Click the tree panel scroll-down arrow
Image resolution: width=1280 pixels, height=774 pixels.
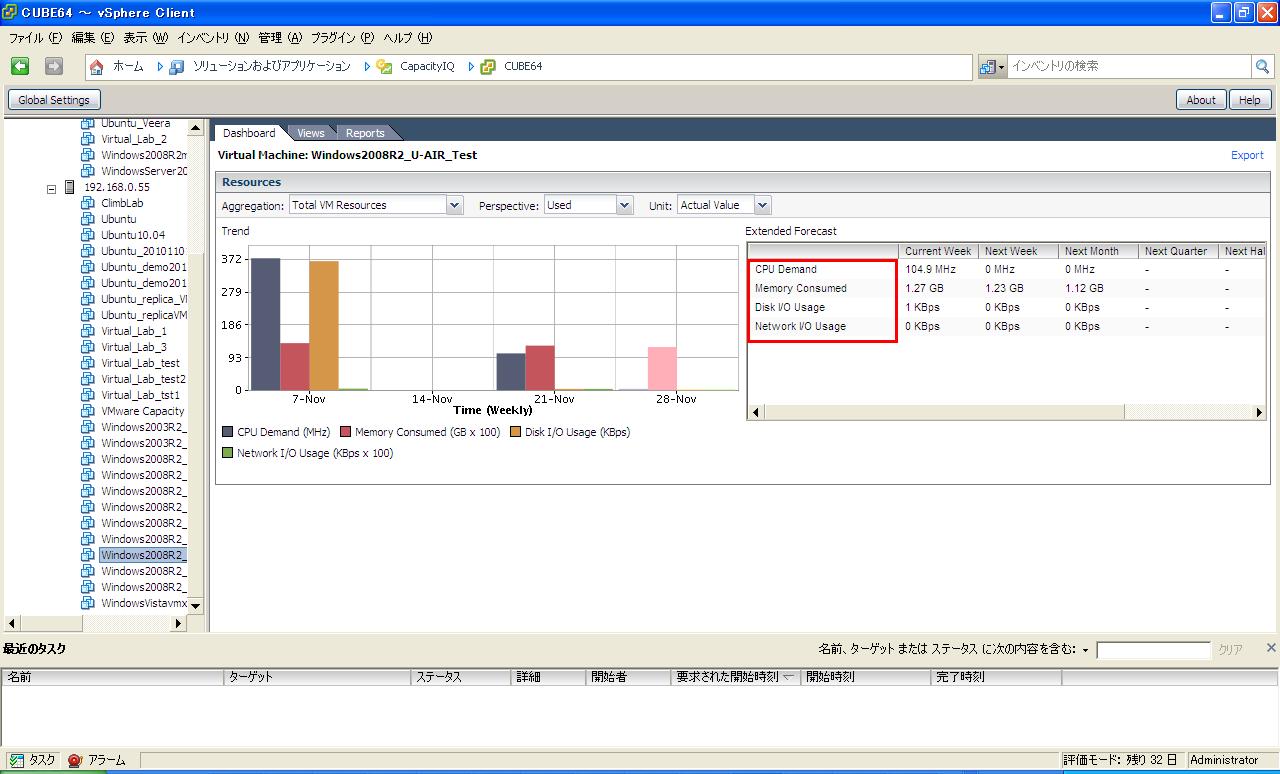pyautogui.click(x=195, y=605)
